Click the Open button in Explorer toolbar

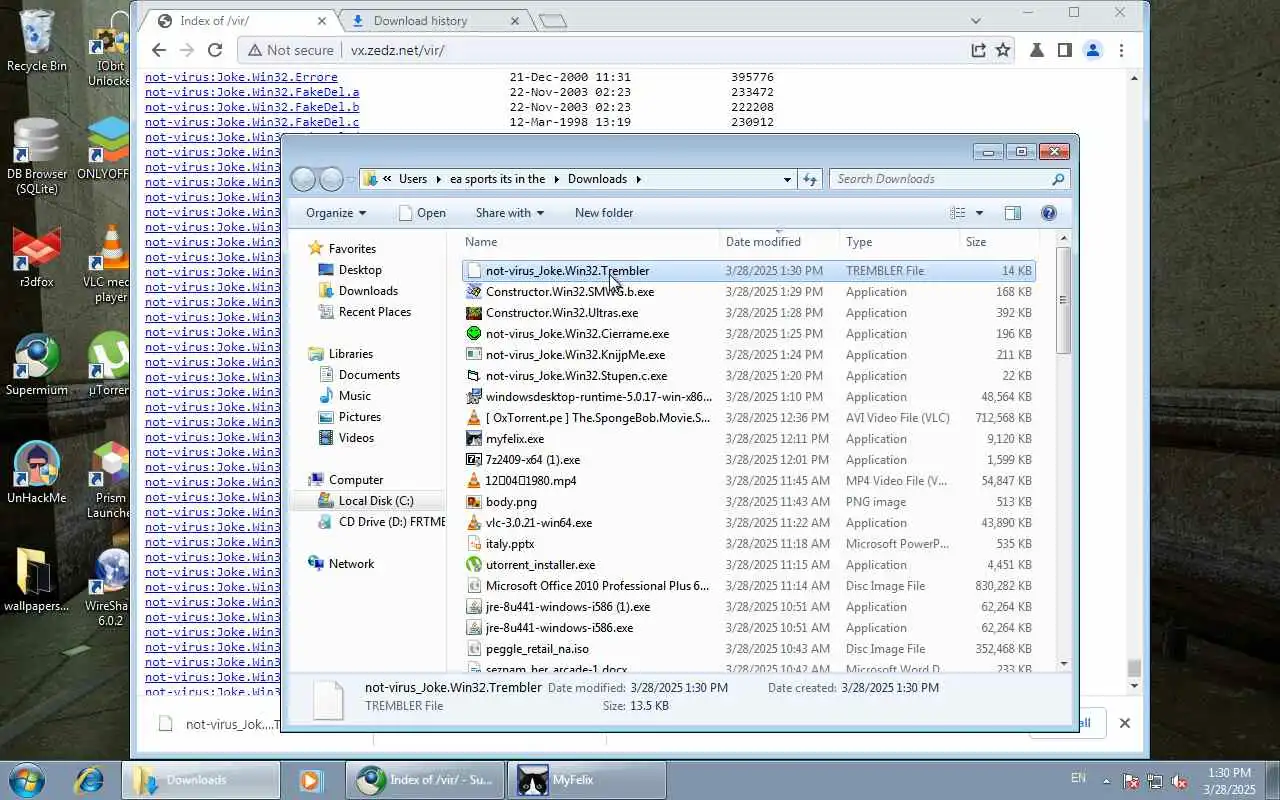(x=422, y=213)
